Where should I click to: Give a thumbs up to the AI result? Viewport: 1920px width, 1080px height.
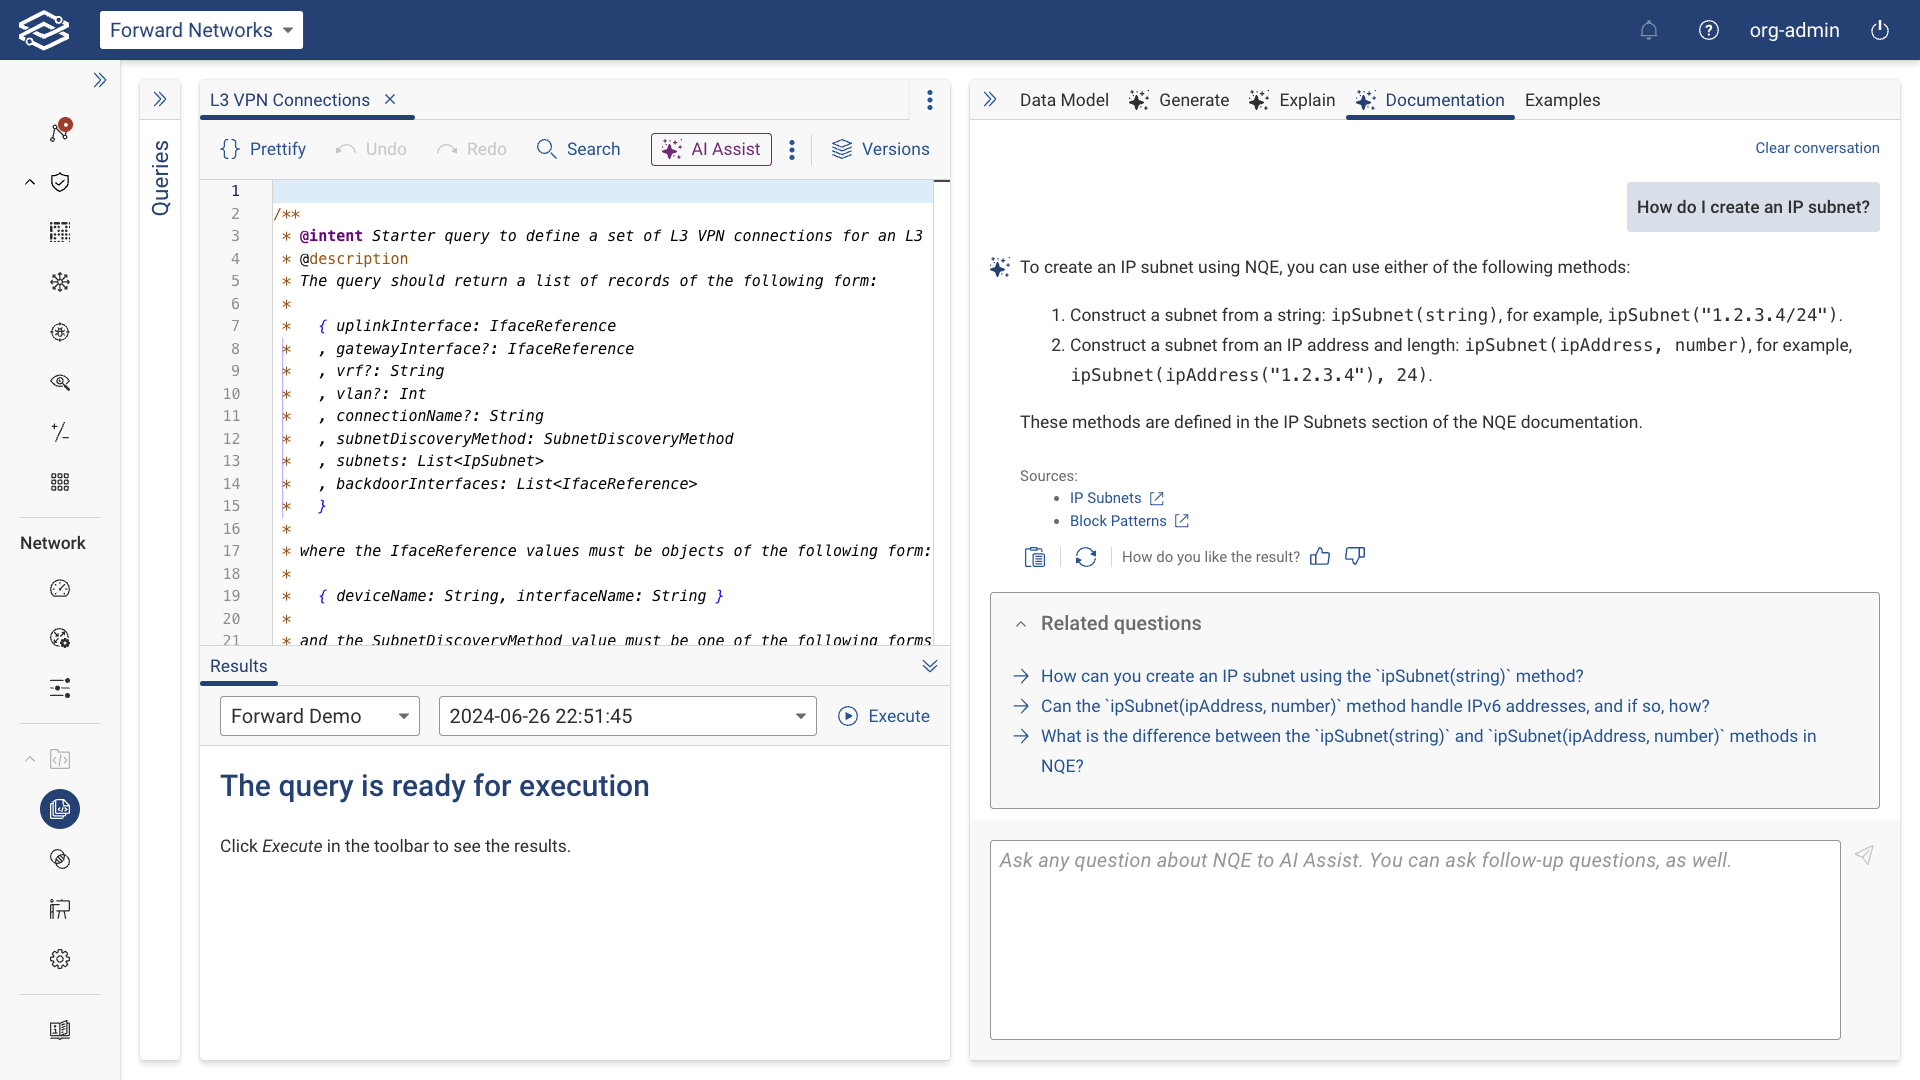[x=1320, y=556]
